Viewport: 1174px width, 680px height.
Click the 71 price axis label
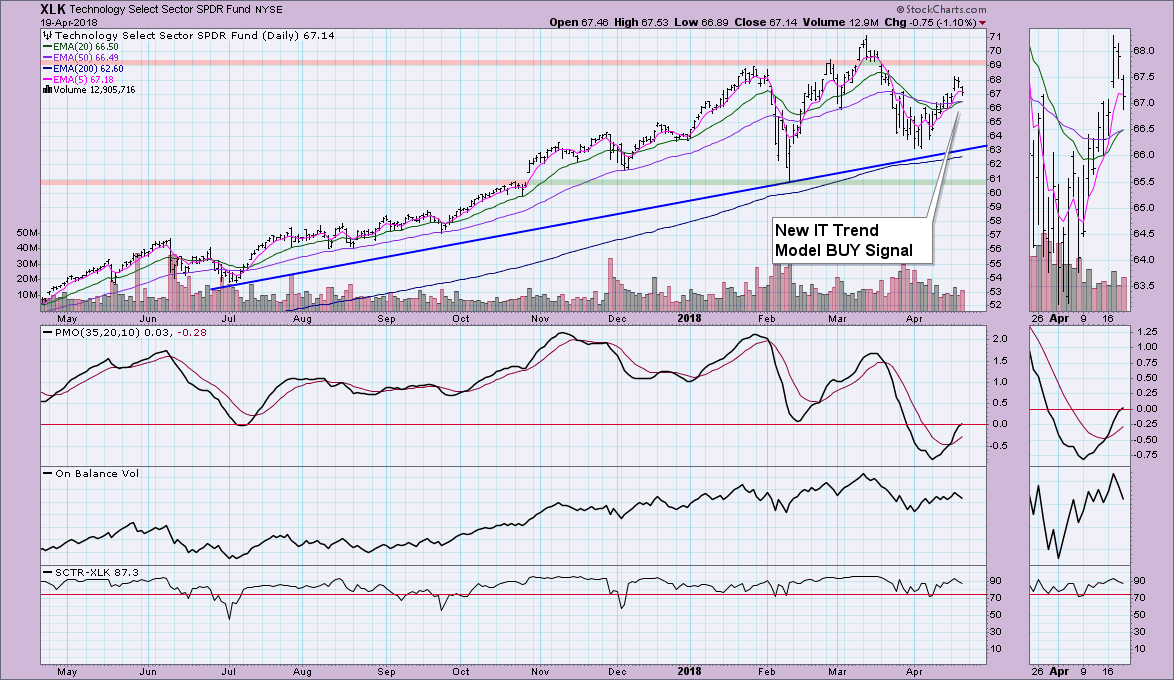coord(995,36)
